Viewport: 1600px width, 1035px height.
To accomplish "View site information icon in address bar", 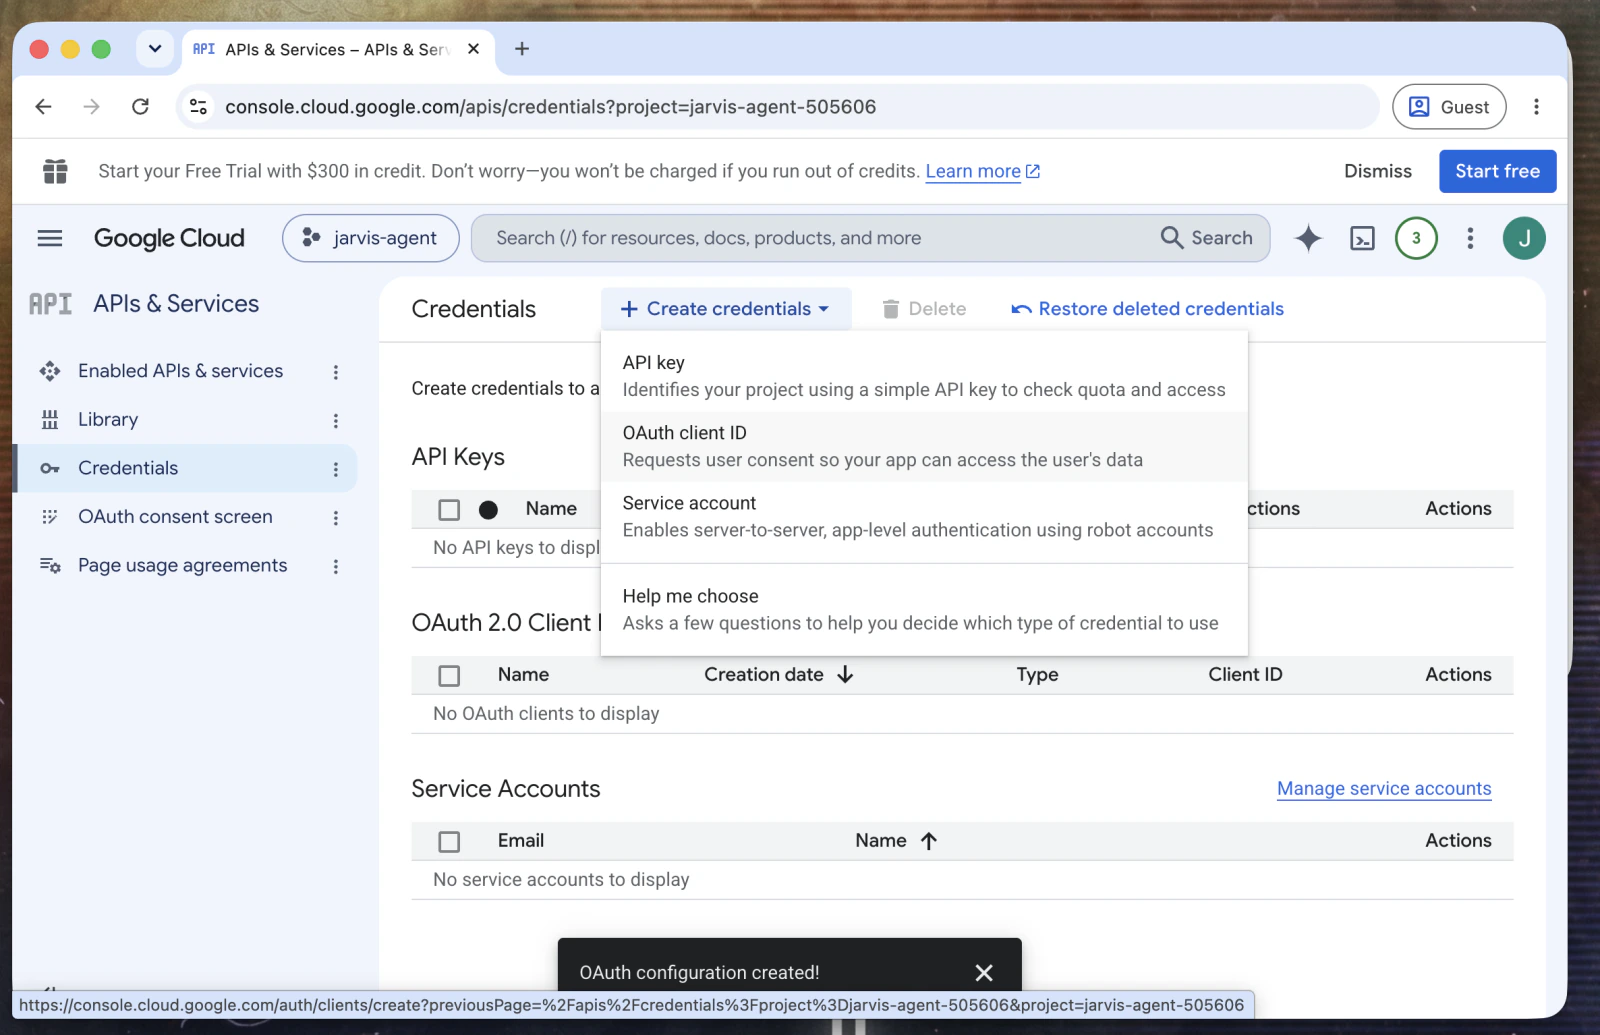I will (x=199, y=107).
